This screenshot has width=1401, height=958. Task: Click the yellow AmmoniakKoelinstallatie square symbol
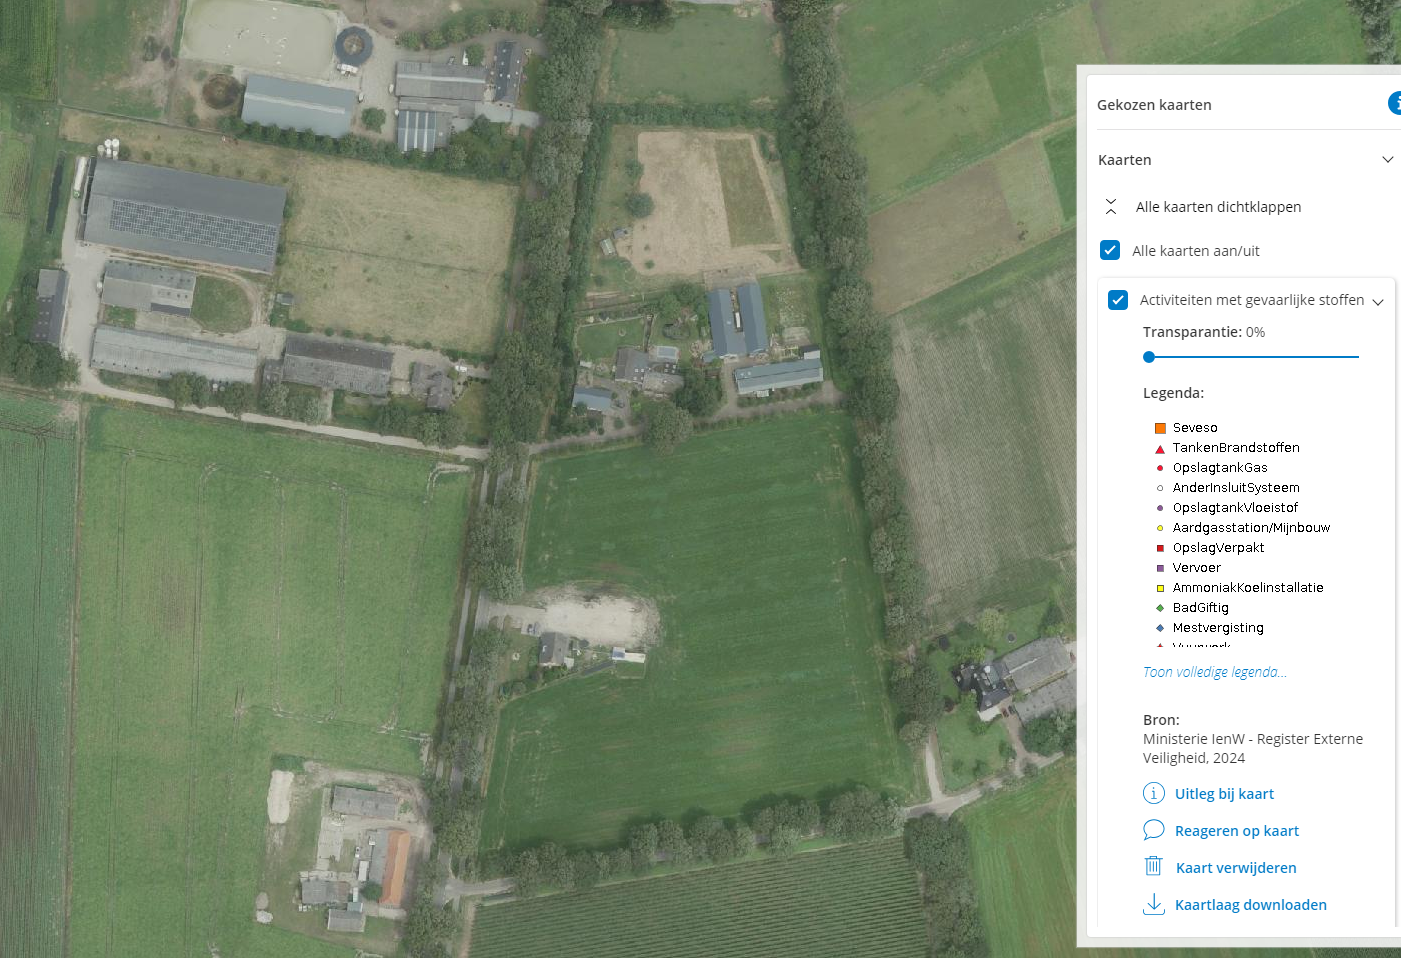[x=1160, y=588]
